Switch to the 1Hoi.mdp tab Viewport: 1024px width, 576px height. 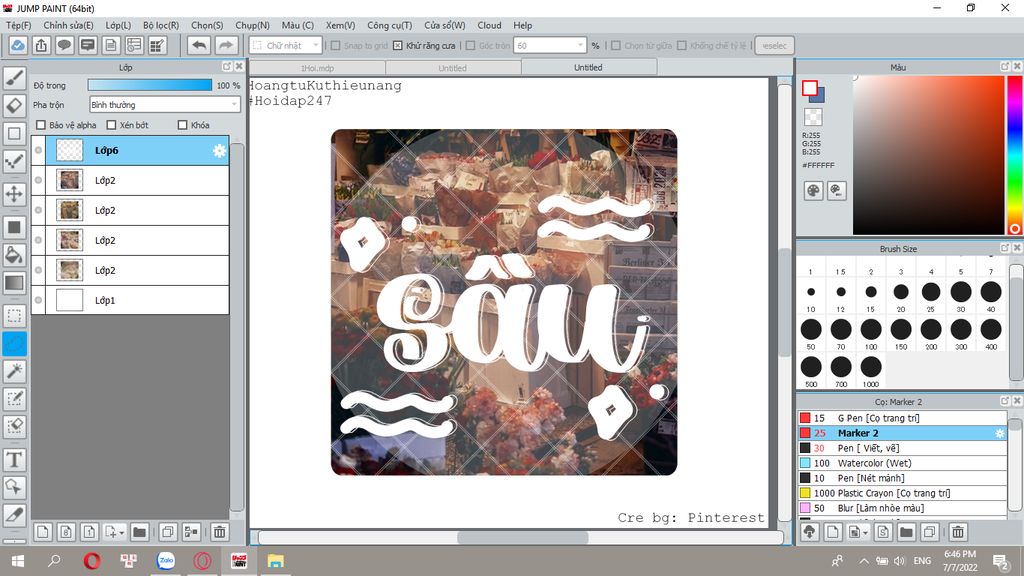pos(317,68)
